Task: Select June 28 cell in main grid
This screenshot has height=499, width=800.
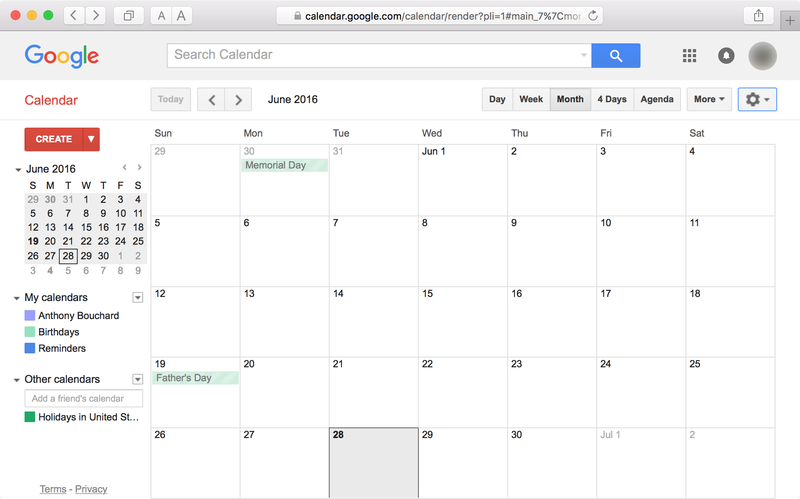Action: [x=374, y=463]
